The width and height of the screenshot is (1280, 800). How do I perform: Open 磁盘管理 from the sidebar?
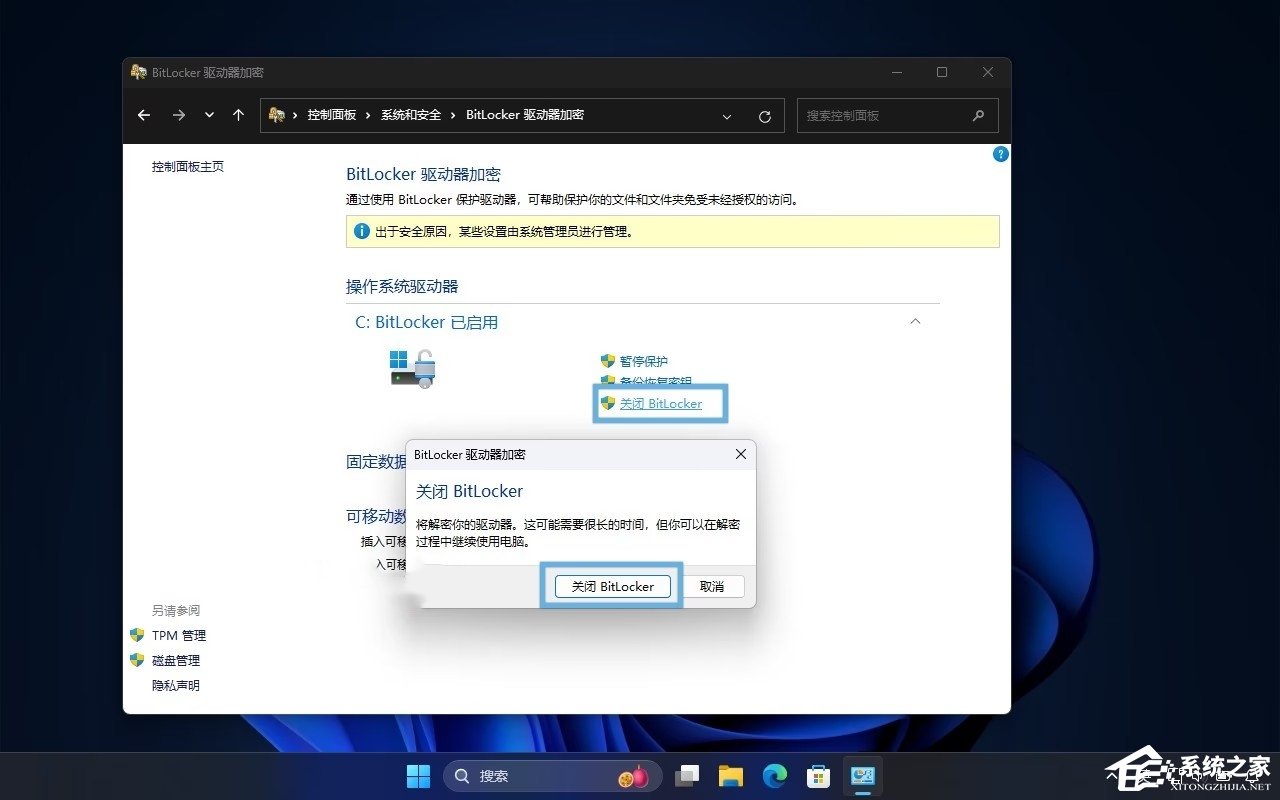[x=175, y=660]
